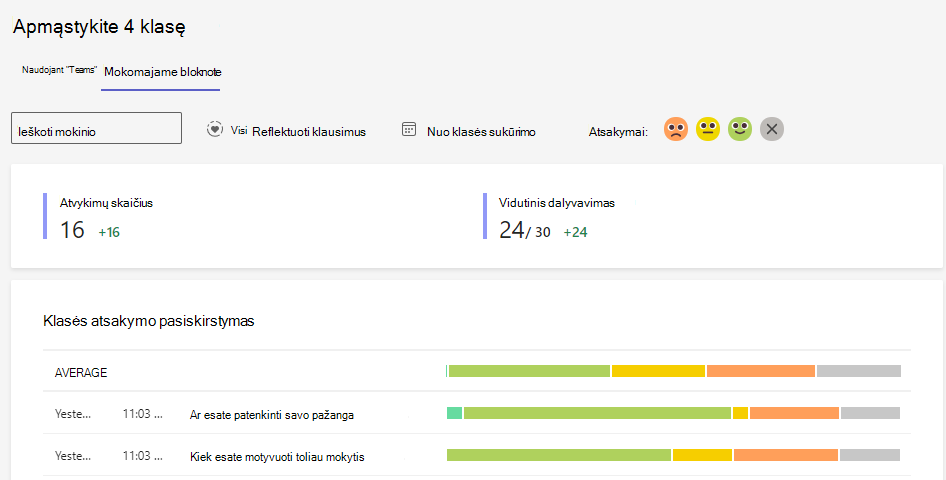This screenshot has height=480, width=946.
Task: Click the orange segment of the AVERAGE bar
Action: click(x=761, y=371)
